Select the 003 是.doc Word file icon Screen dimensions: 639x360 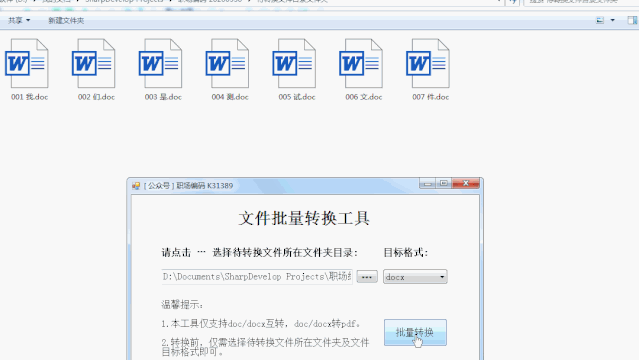161,63
